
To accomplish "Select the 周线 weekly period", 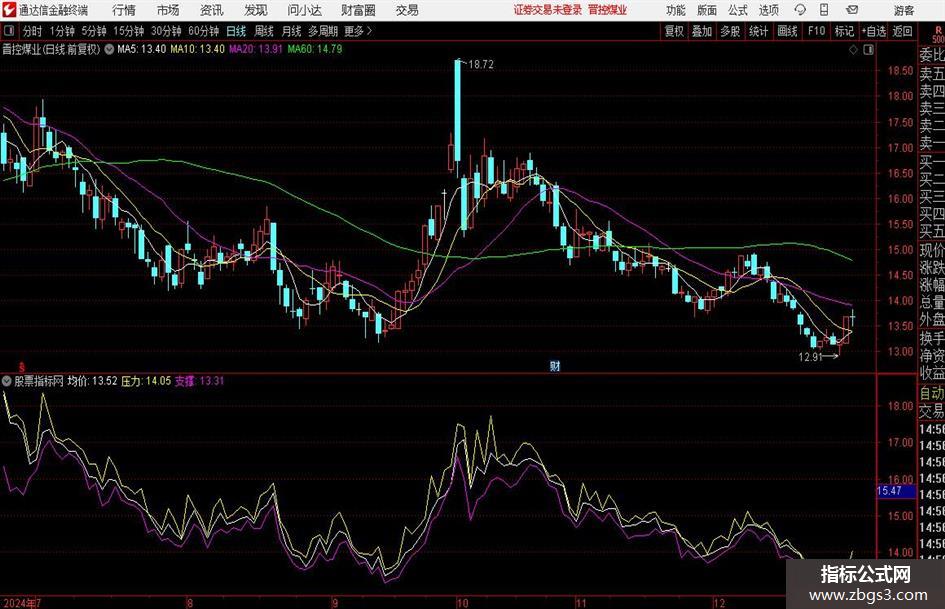I will tap(263, 31).
